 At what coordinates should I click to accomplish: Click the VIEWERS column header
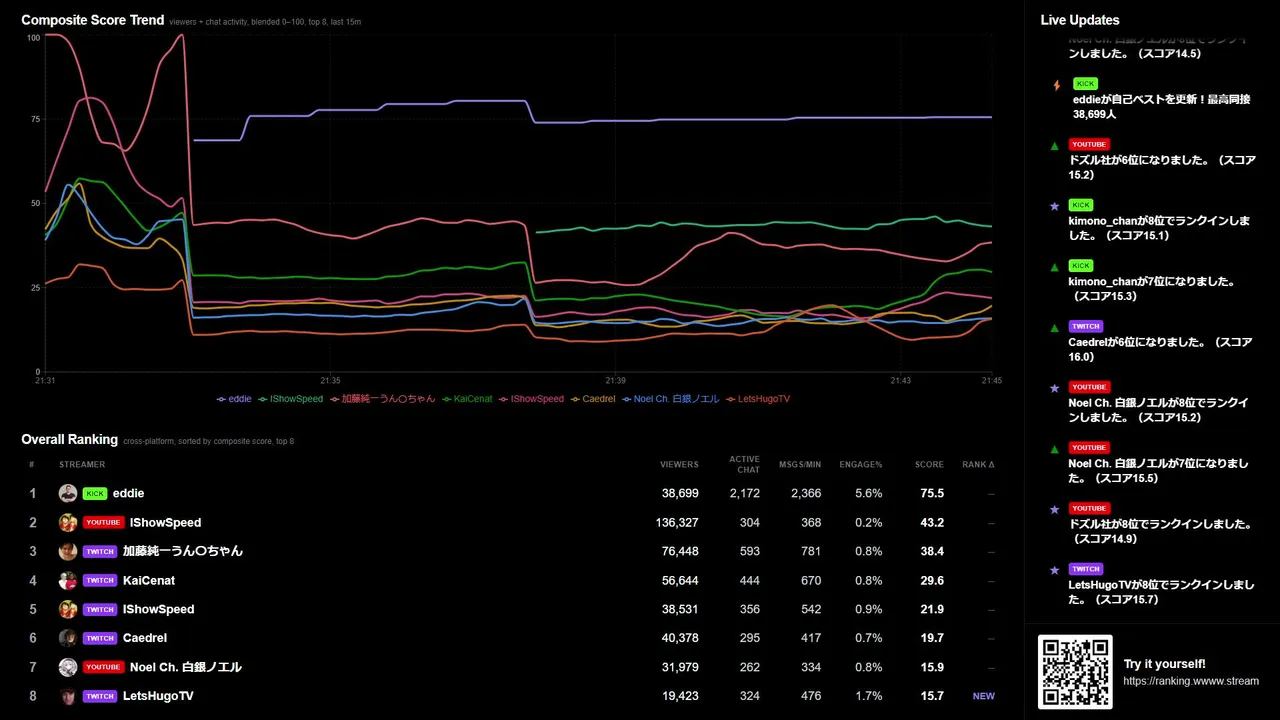[x=679, y=464]
